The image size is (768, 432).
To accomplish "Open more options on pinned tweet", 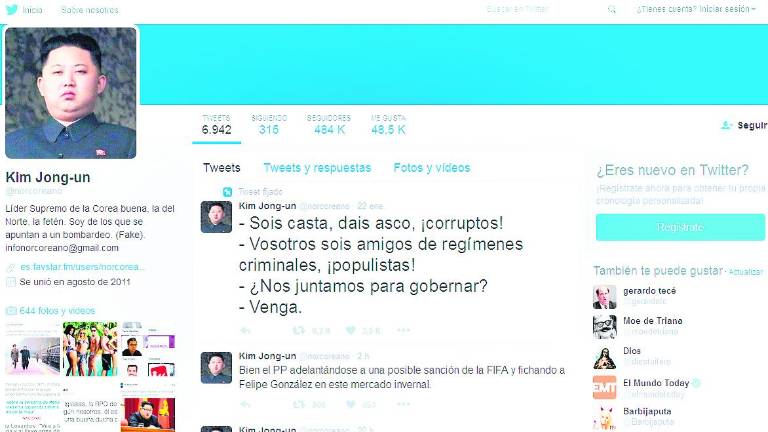I will coord(404,331).
